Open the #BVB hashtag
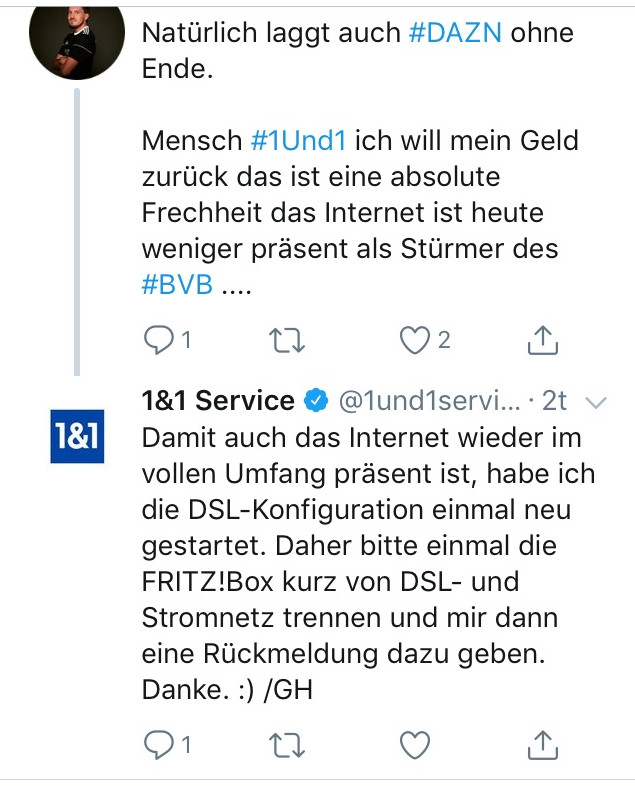635x786 pixels. click(178, 283)
